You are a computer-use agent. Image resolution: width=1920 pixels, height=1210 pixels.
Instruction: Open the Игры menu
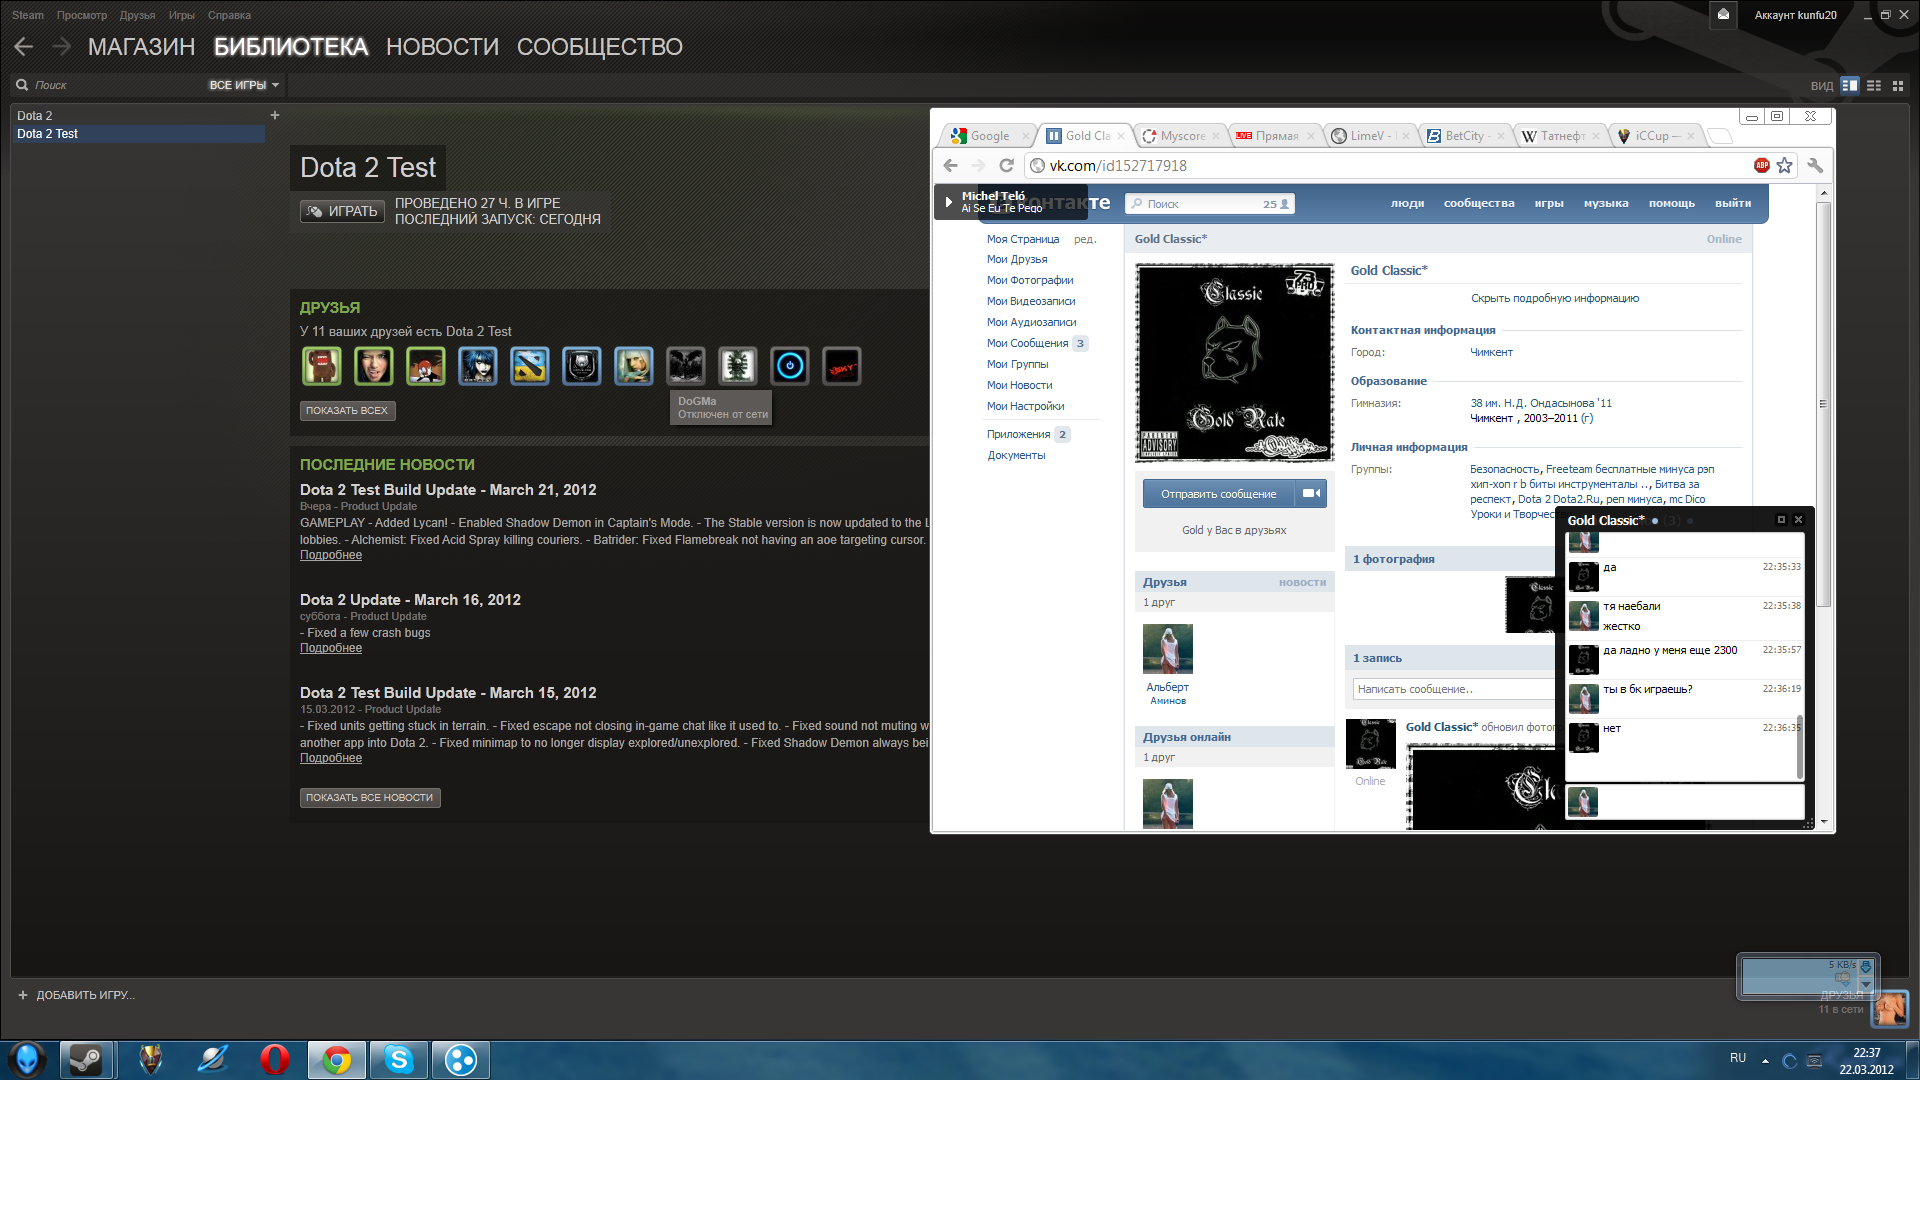coord(182,15)
